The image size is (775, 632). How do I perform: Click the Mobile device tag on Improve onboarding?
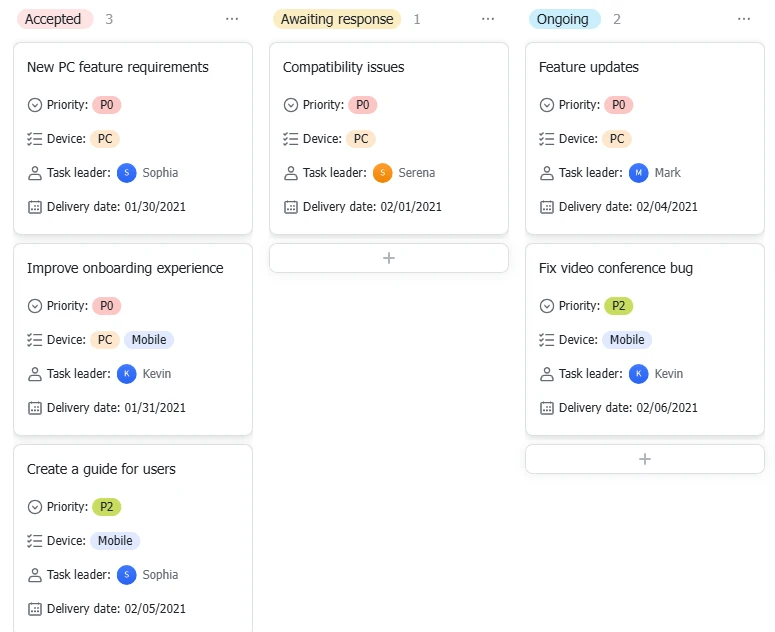tap(149, 340)
